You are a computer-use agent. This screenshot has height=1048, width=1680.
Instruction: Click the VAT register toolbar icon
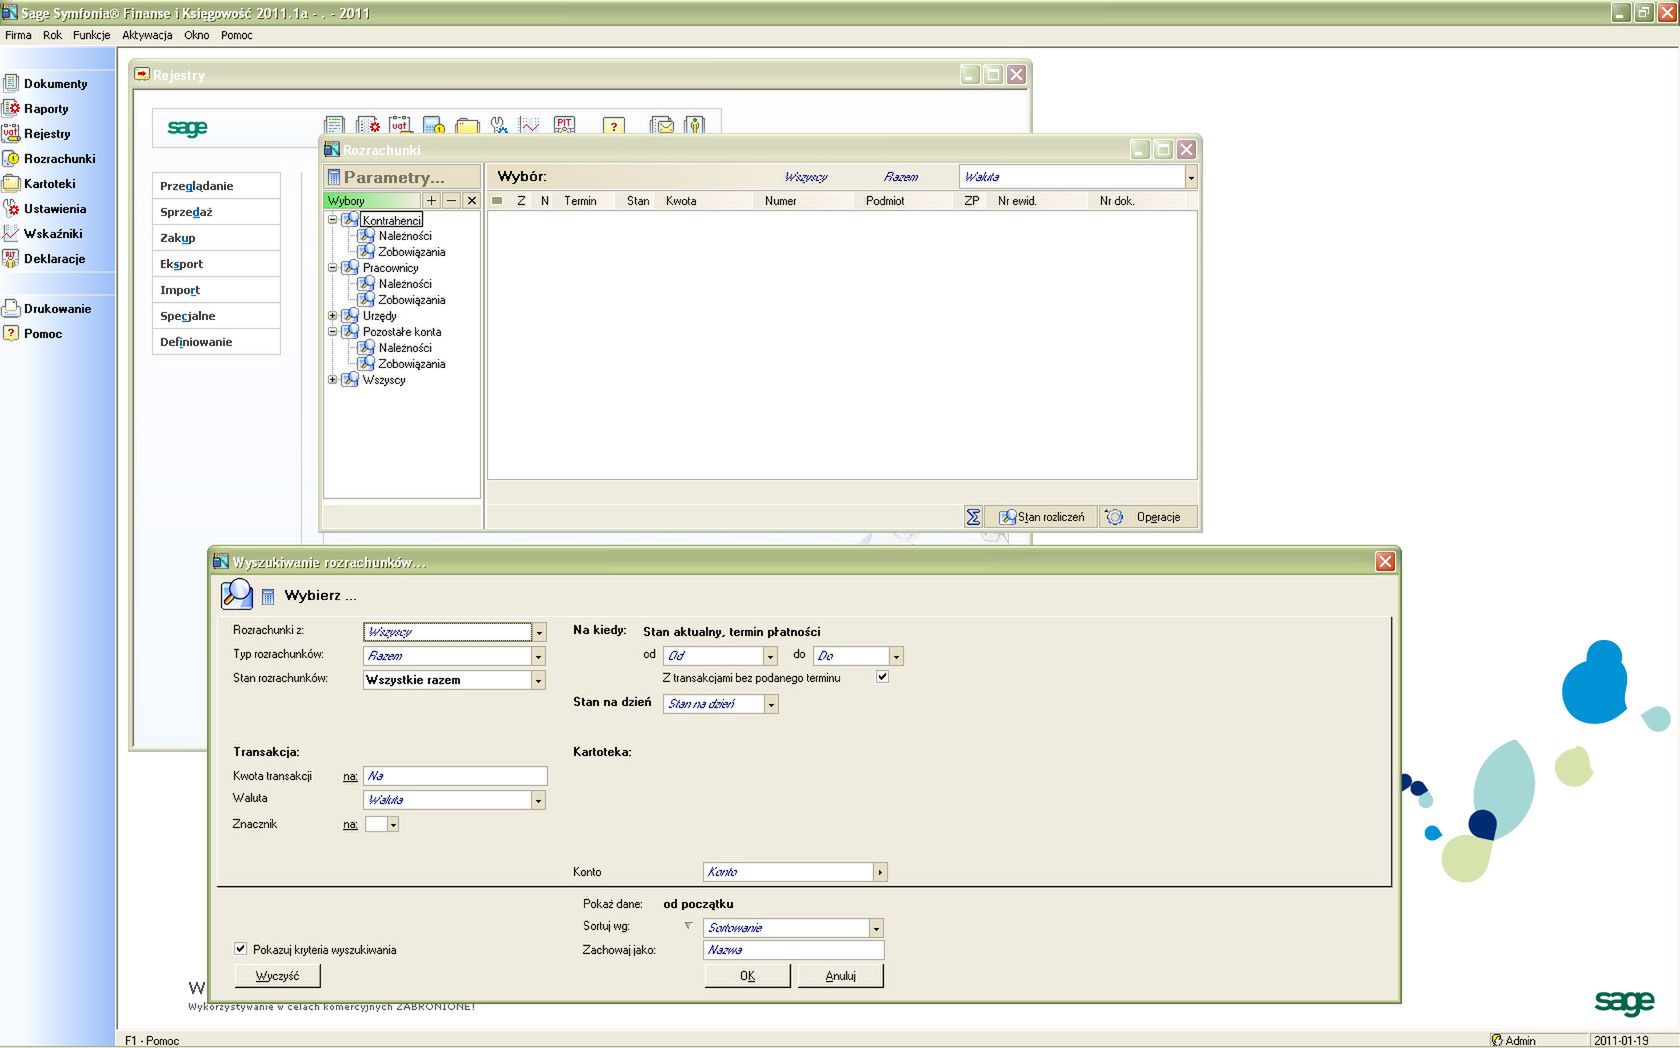click(400, 125)
